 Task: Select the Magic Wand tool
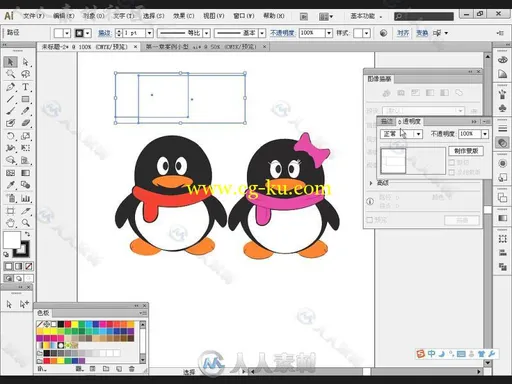coord(10,74)
